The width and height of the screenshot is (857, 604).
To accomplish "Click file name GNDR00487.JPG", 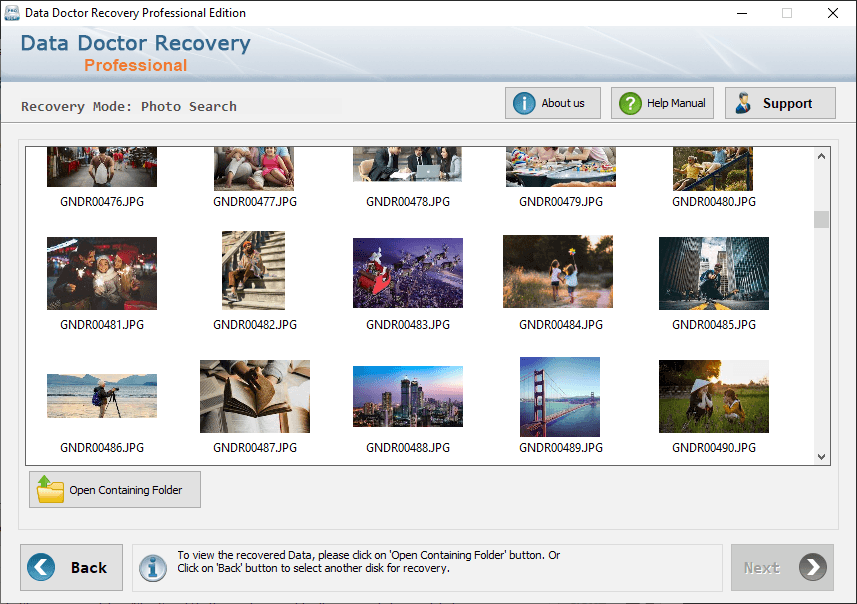I will (255, 448).
